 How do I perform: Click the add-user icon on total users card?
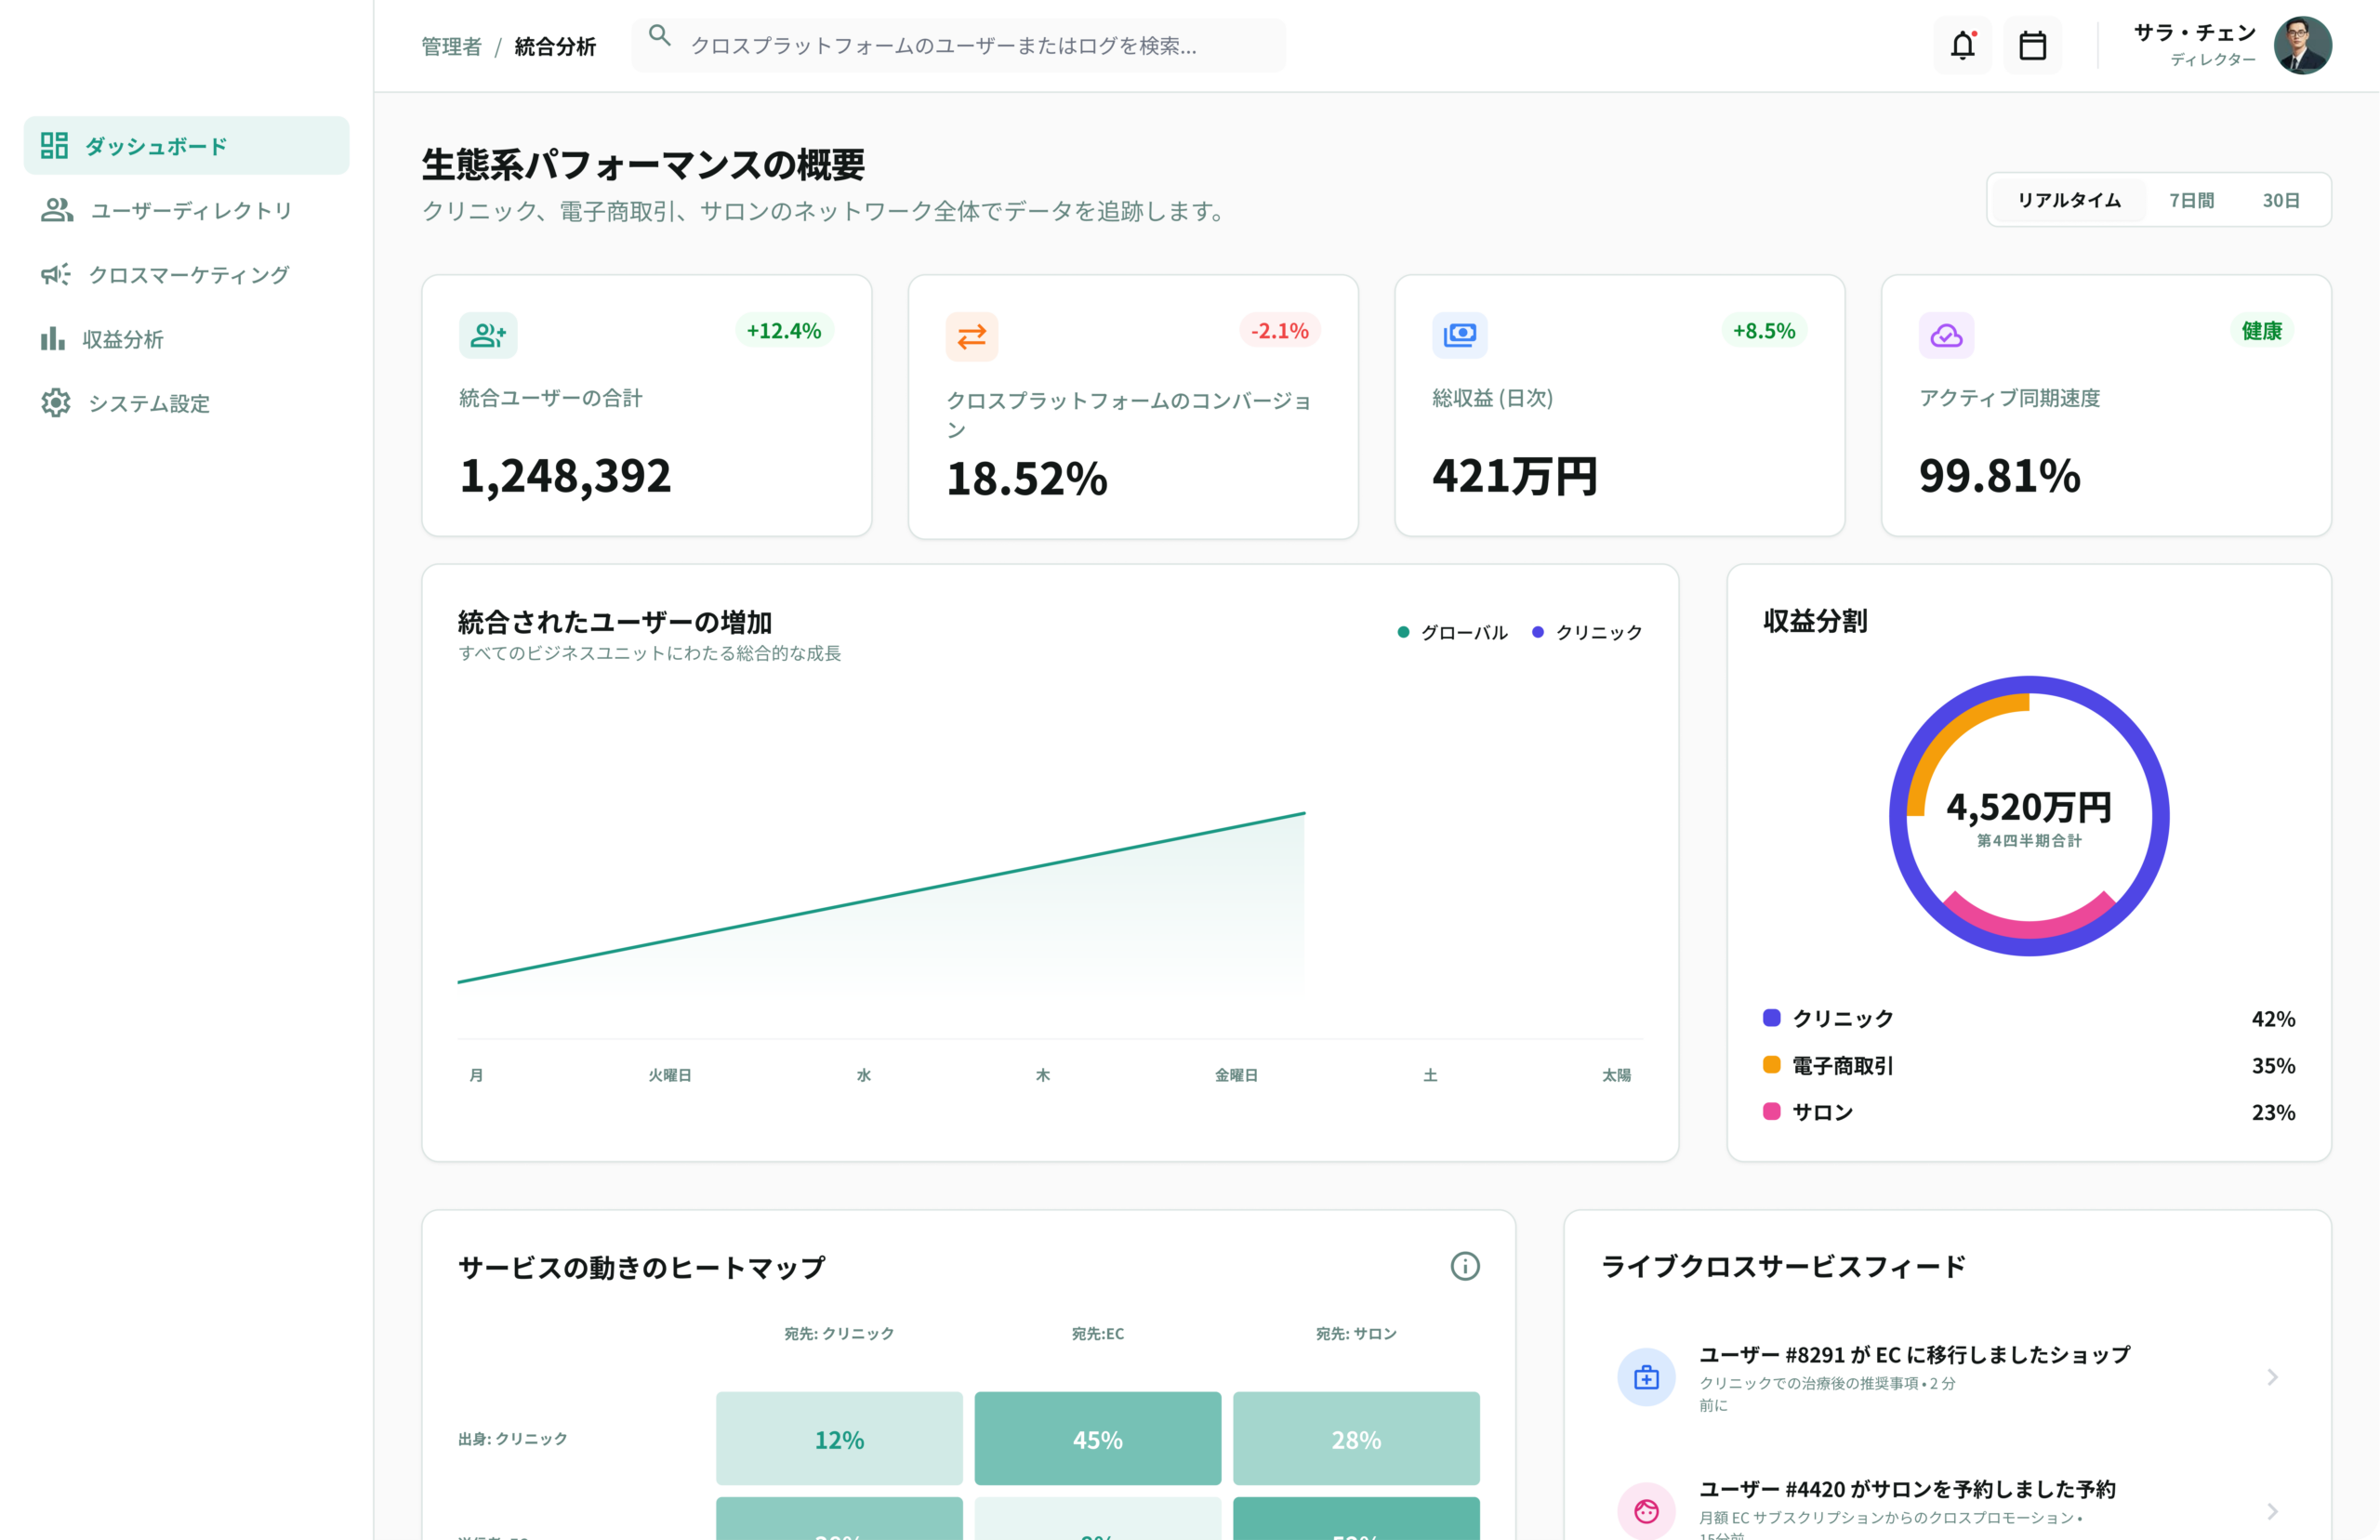pyautogui.click(x=488, y=335)
